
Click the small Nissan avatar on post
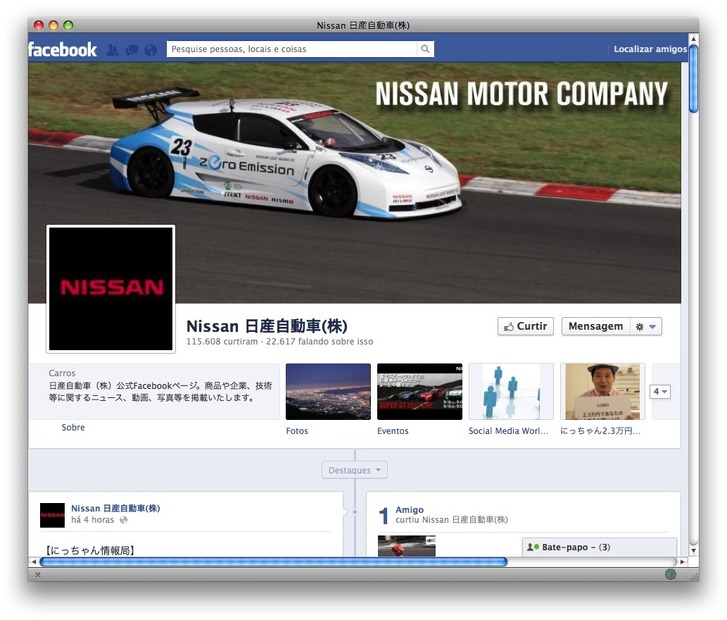point(52,515)
